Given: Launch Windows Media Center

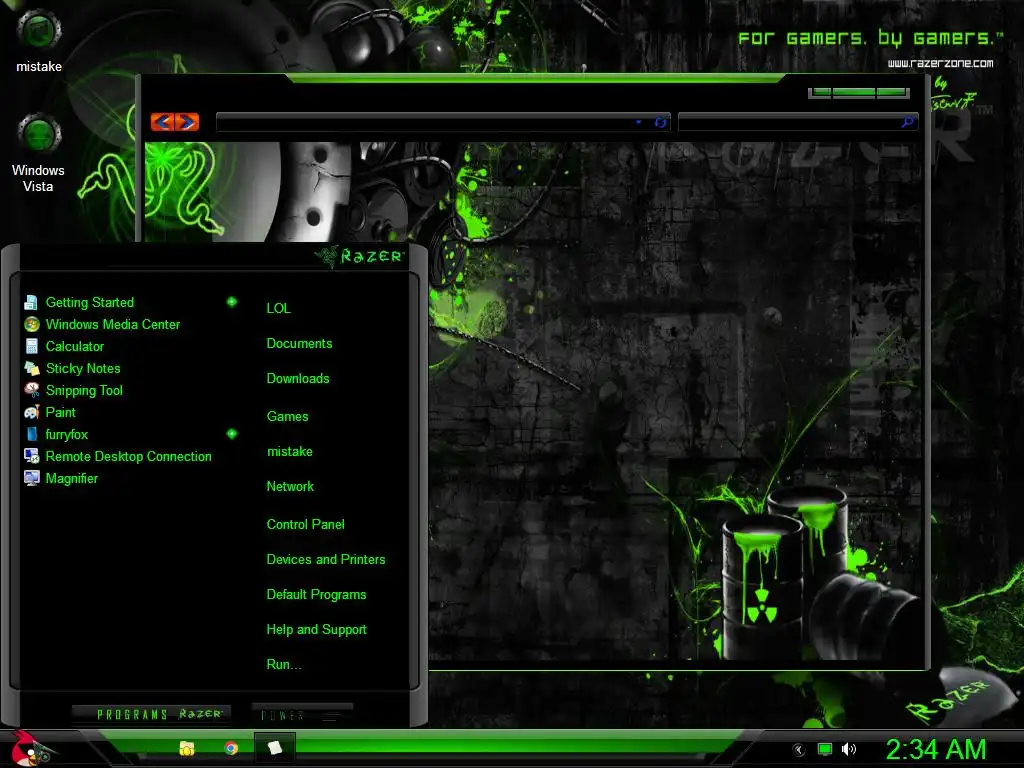Looking at the screenshot, I should pyautogui.click(x=112, y=325).
